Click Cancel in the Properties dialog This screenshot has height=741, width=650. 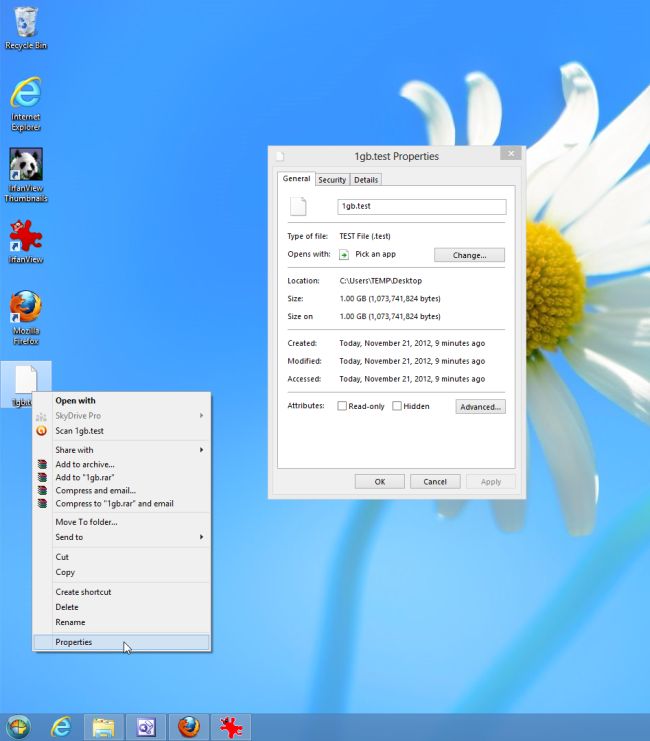tap(435, 482)
